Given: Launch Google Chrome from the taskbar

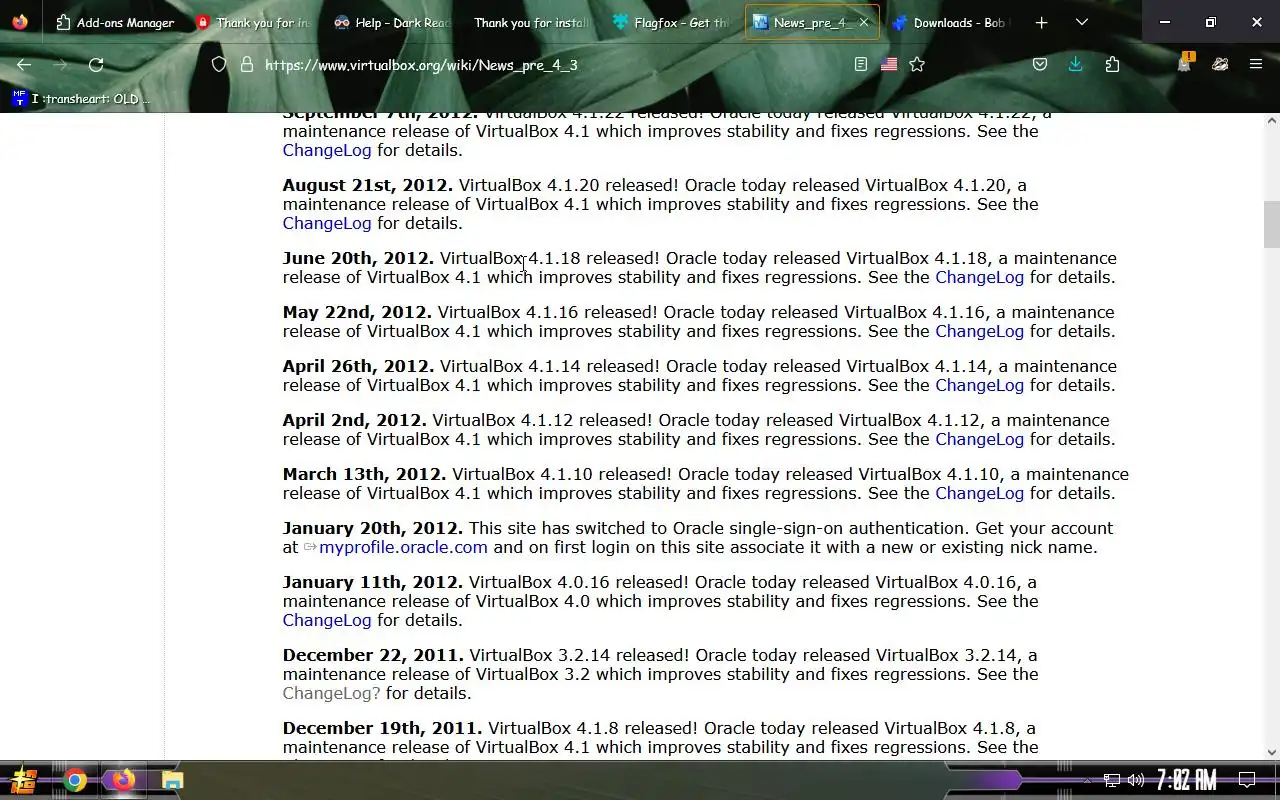Looking at the screenshot, I should 75,780.
